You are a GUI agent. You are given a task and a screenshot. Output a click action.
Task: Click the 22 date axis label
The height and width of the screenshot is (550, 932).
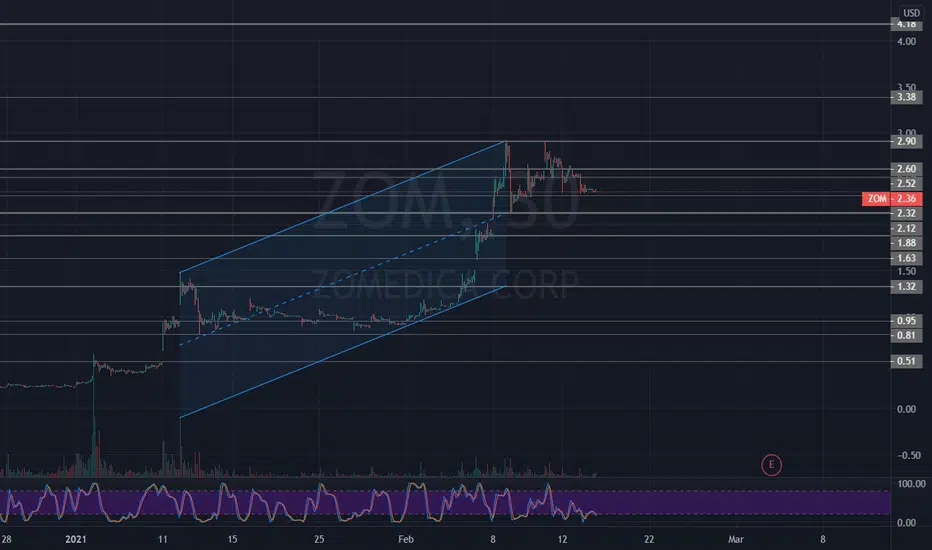point(649,539)
